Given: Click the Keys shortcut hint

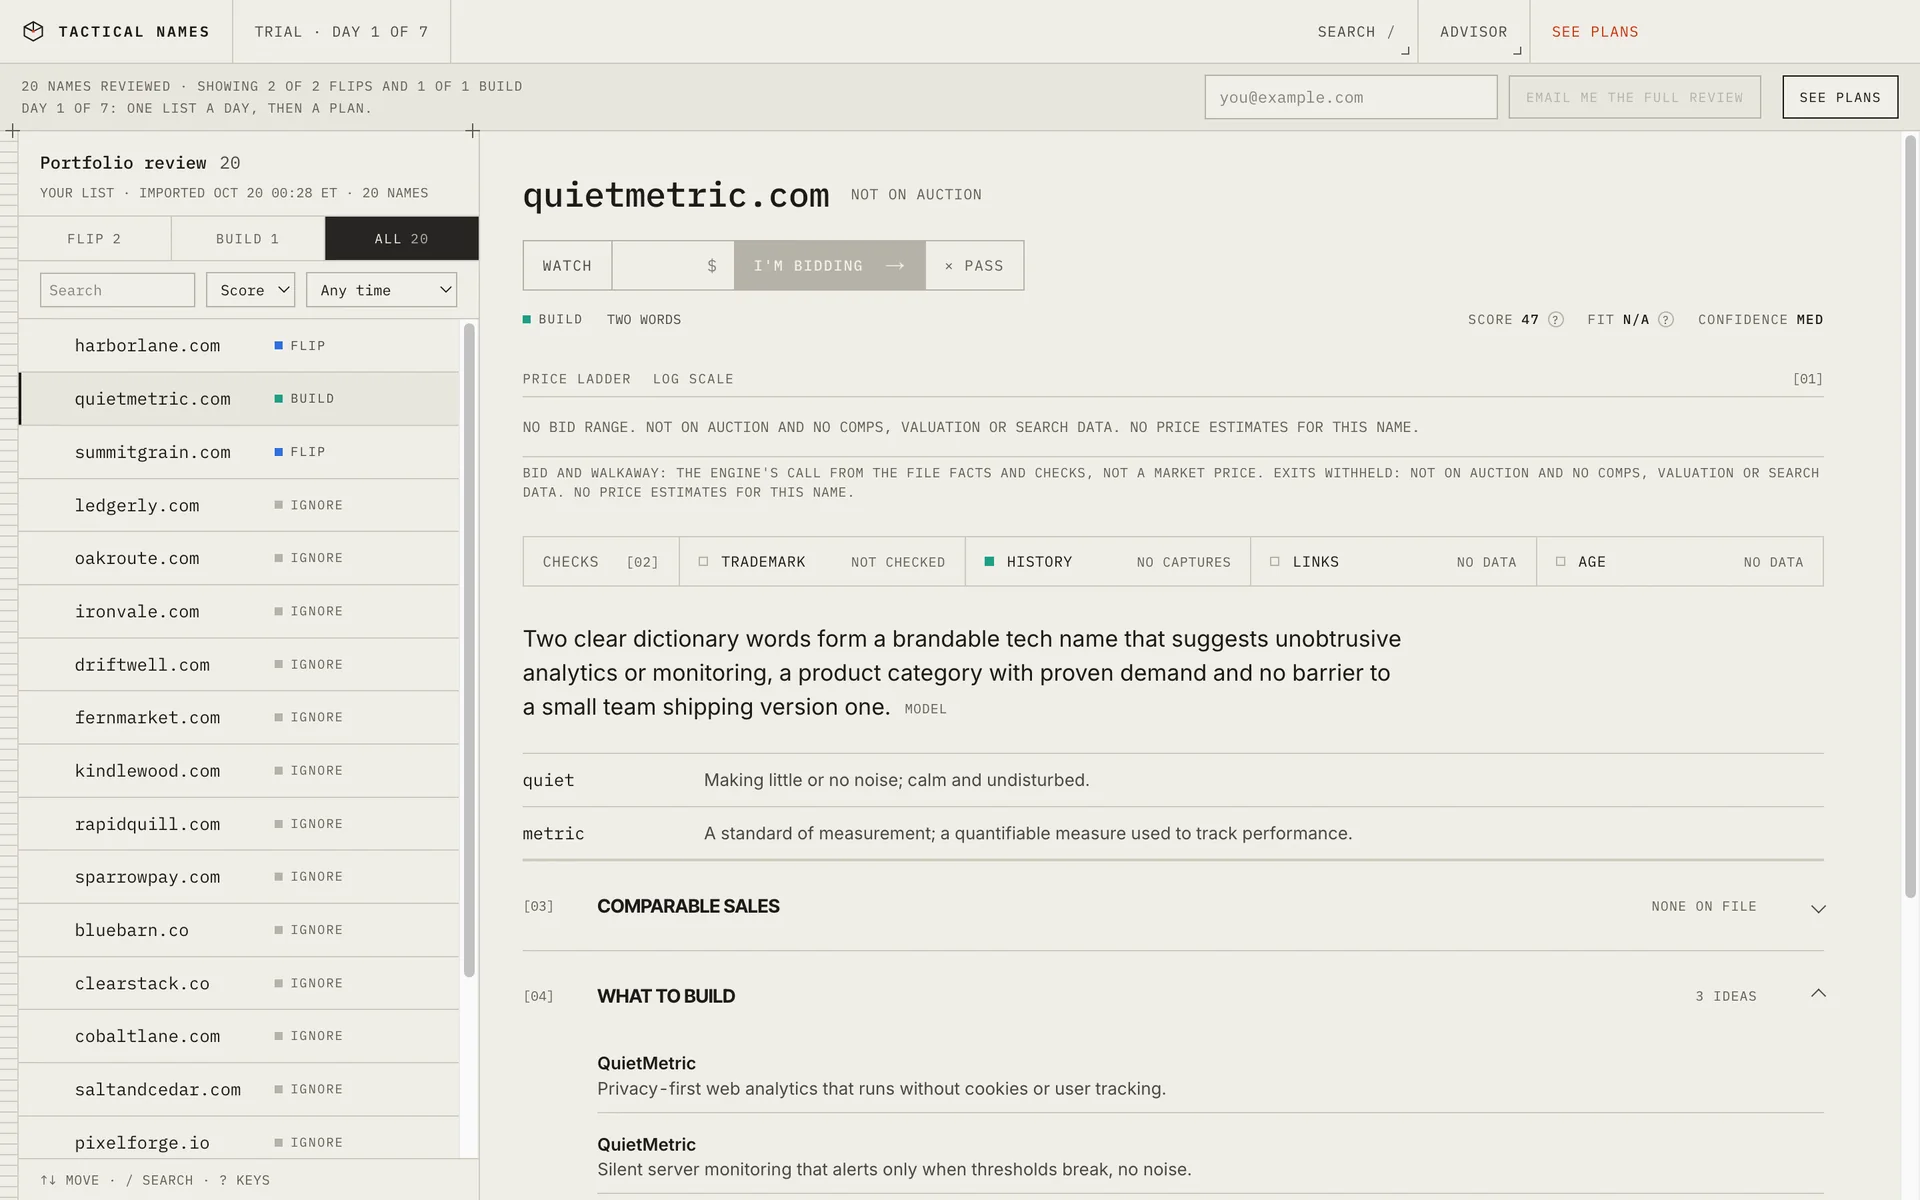Looking at the screenshot, I should 245,1180.
